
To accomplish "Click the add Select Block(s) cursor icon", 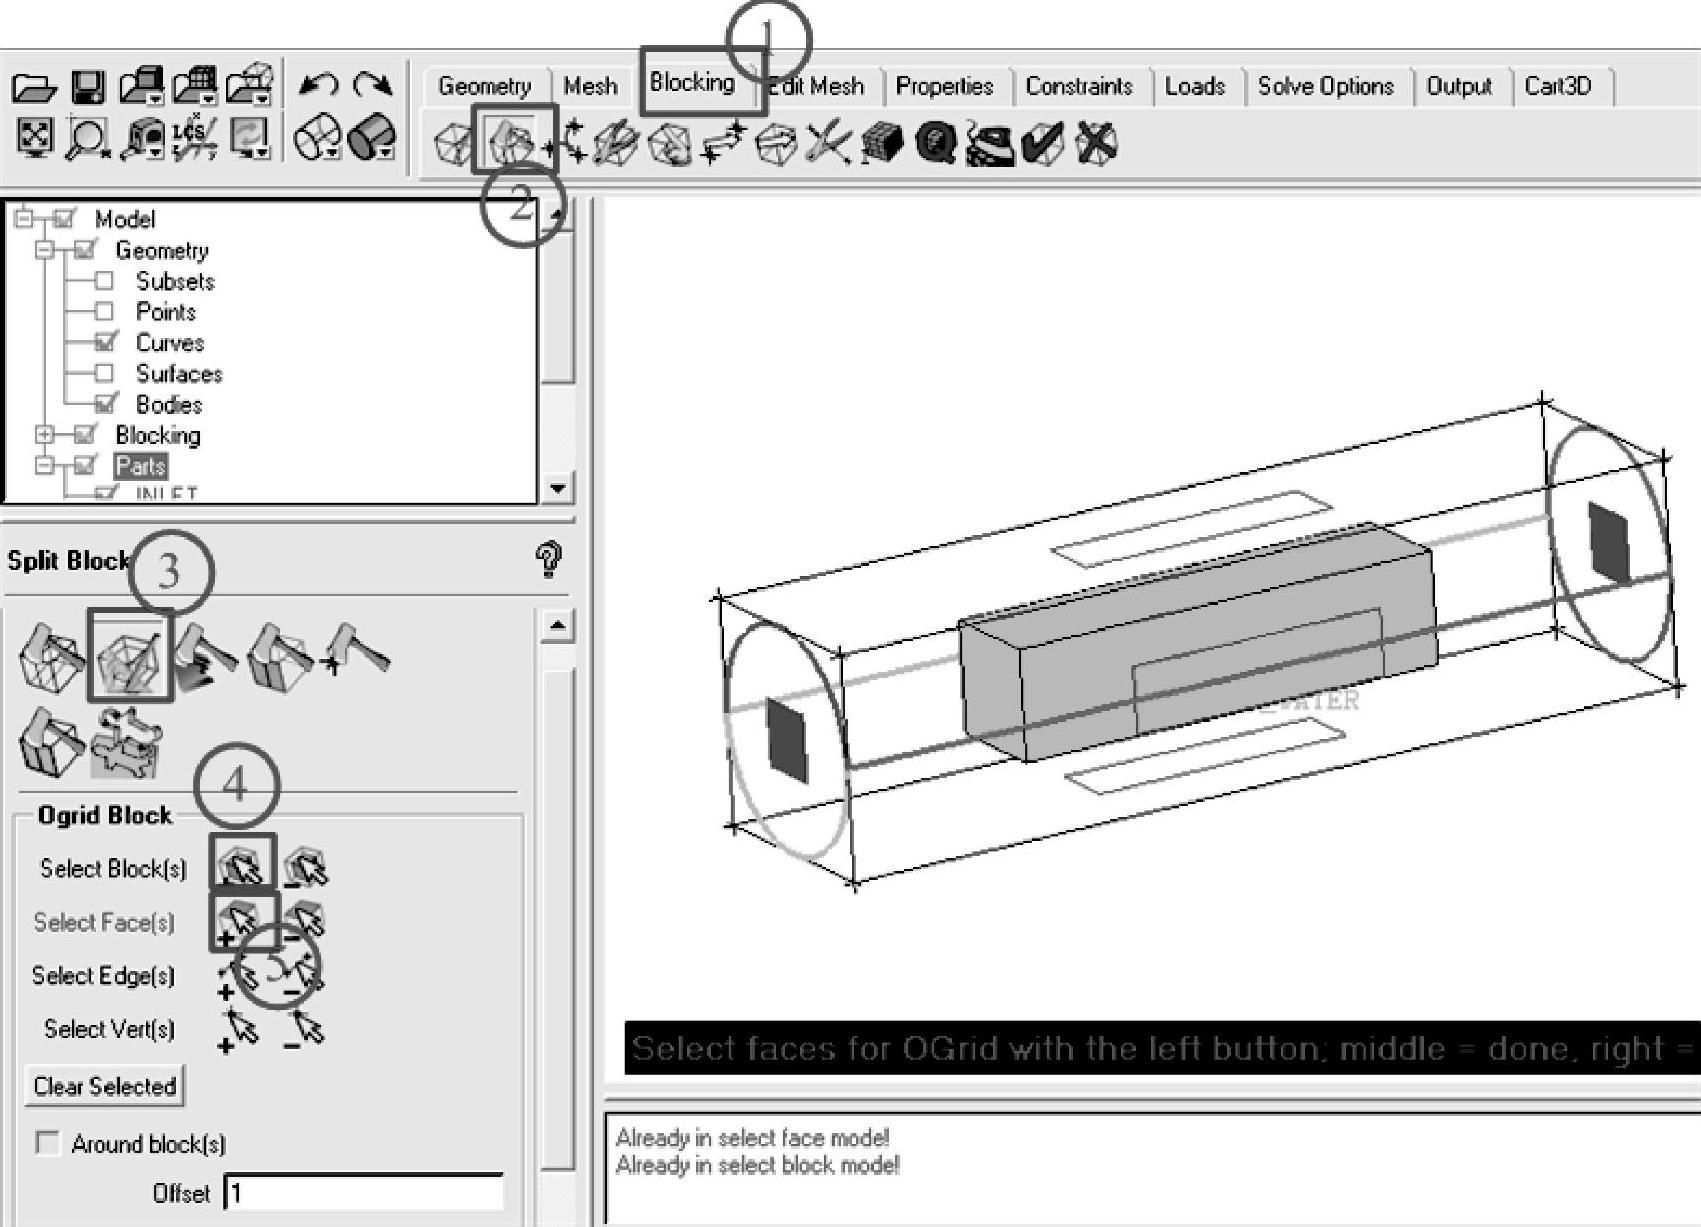I will [241, 866].
